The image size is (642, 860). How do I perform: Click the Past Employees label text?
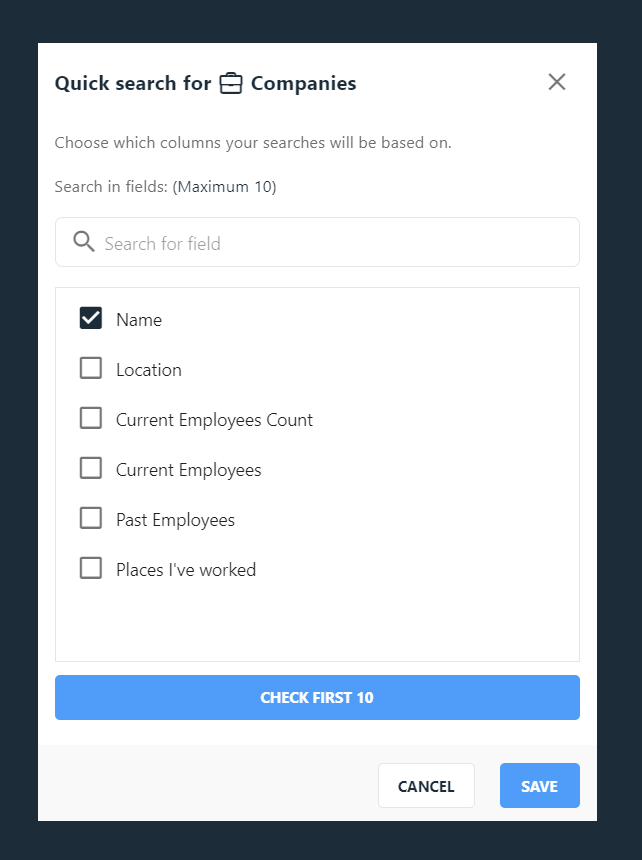[175, 520]
